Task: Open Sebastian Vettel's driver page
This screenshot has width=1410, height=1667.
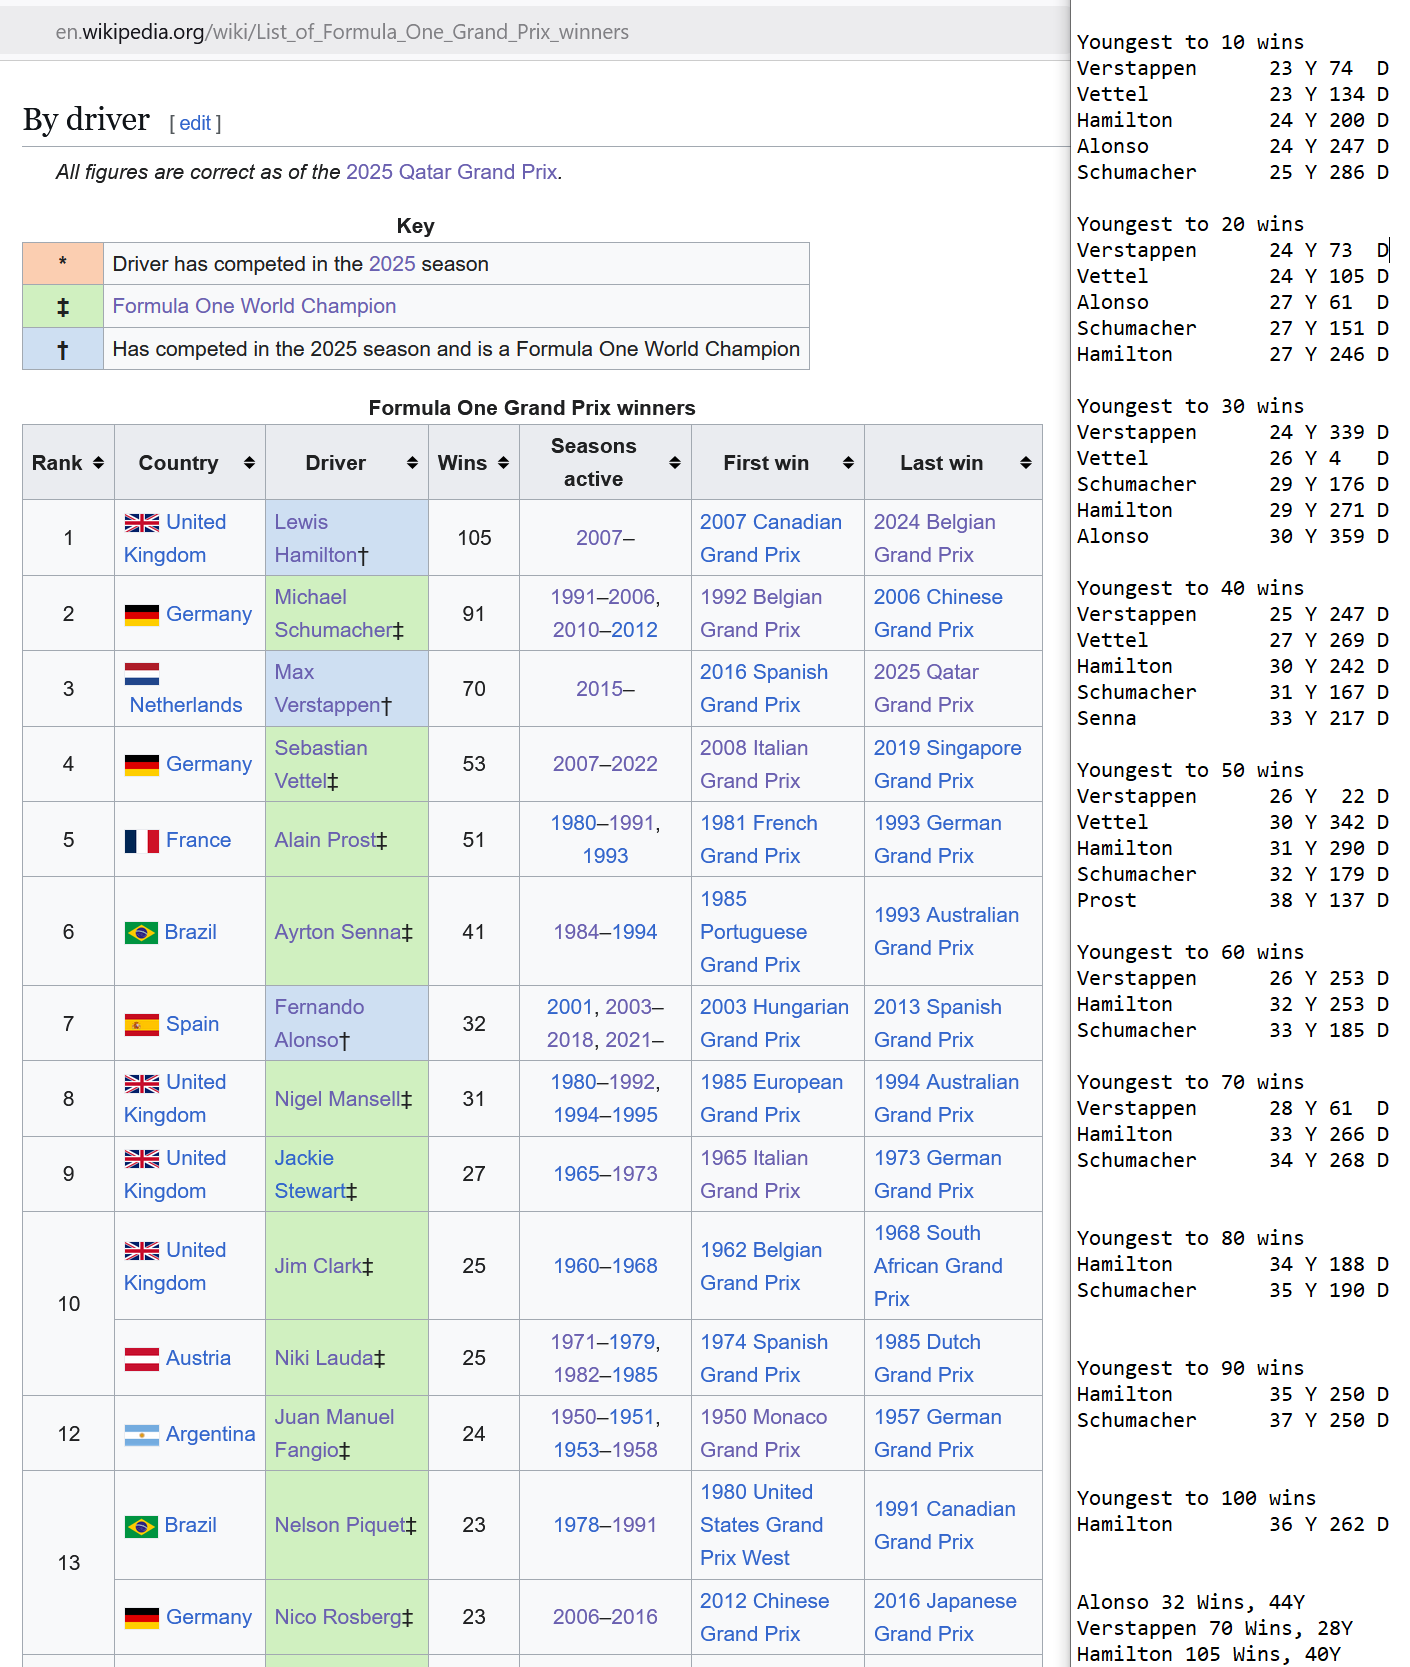Action: tap(321, 764)
